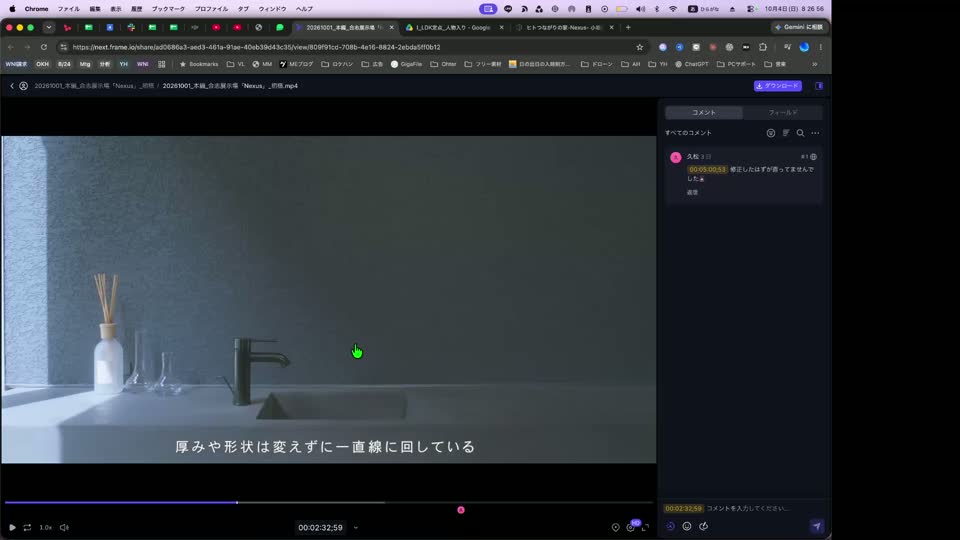The height and width of the screenshot is (540, 960).
Task: Click the video progress bar playhead
Action: click(237, 503)
